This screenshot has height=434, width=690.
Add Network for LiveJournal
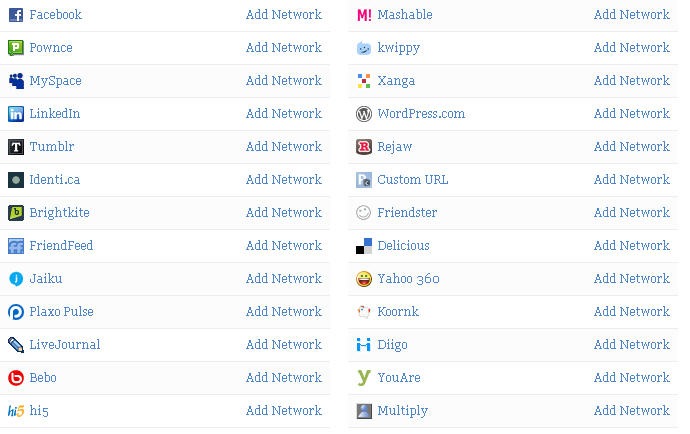coord(284,345)
